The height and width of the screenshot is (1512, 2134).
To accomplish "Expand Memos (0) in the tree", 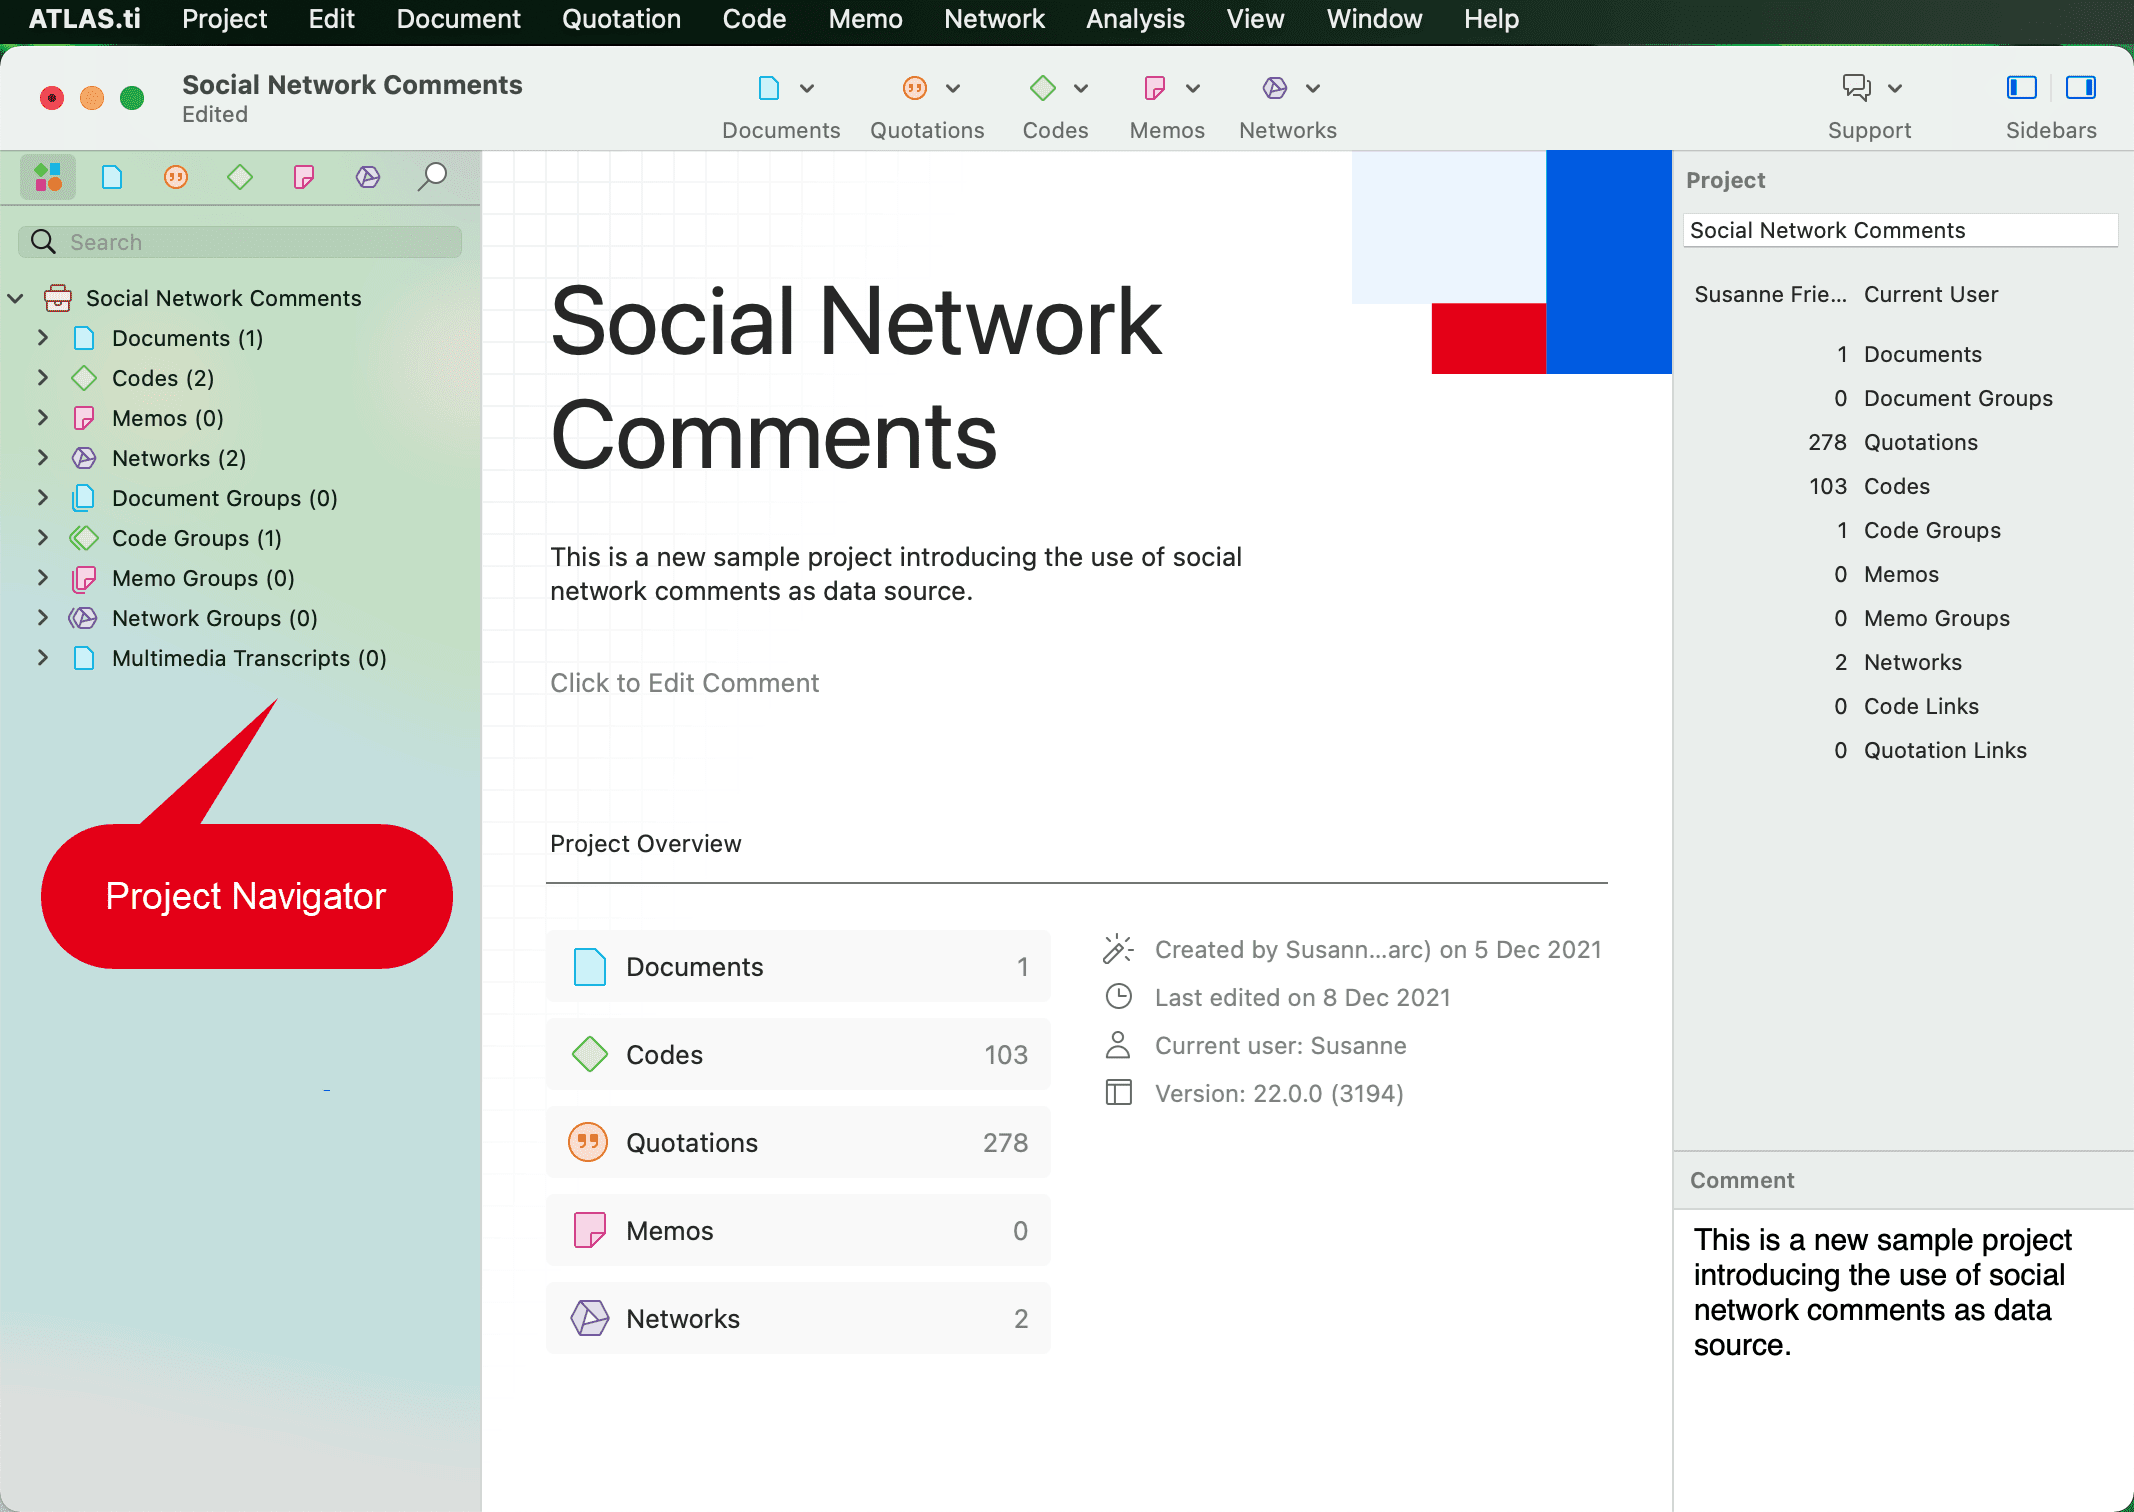I will (42, 418).
